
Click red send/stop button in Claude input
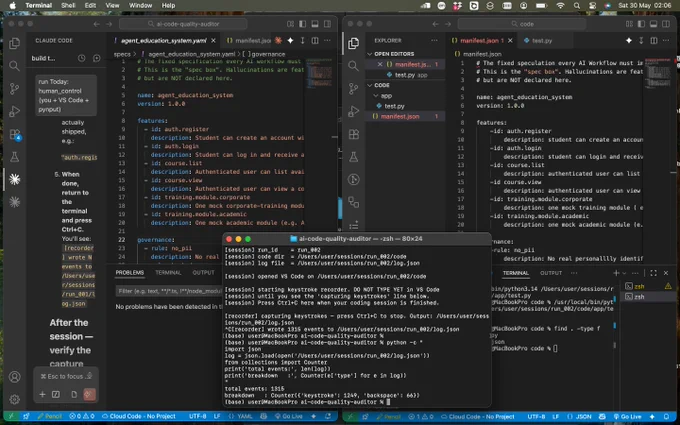pos(89,394)
